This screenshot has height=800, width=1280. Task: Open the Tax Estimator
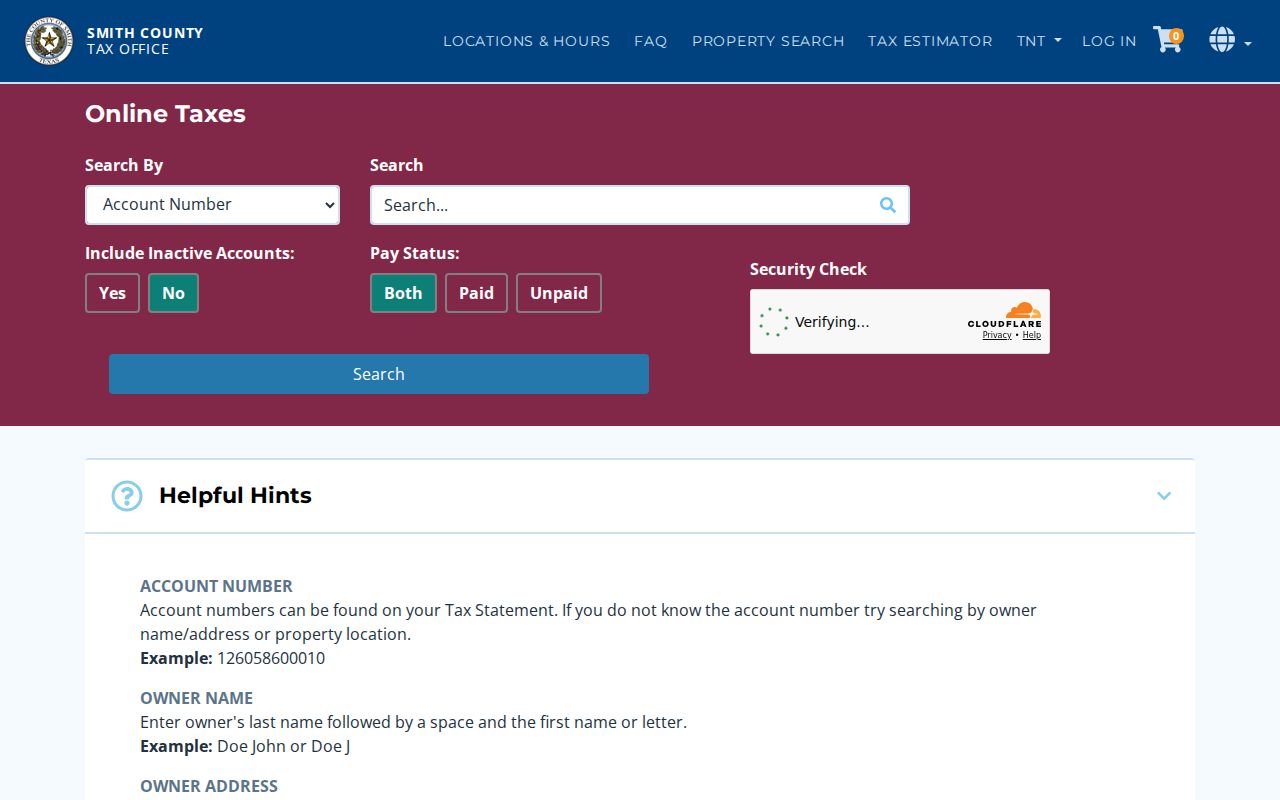930,41
